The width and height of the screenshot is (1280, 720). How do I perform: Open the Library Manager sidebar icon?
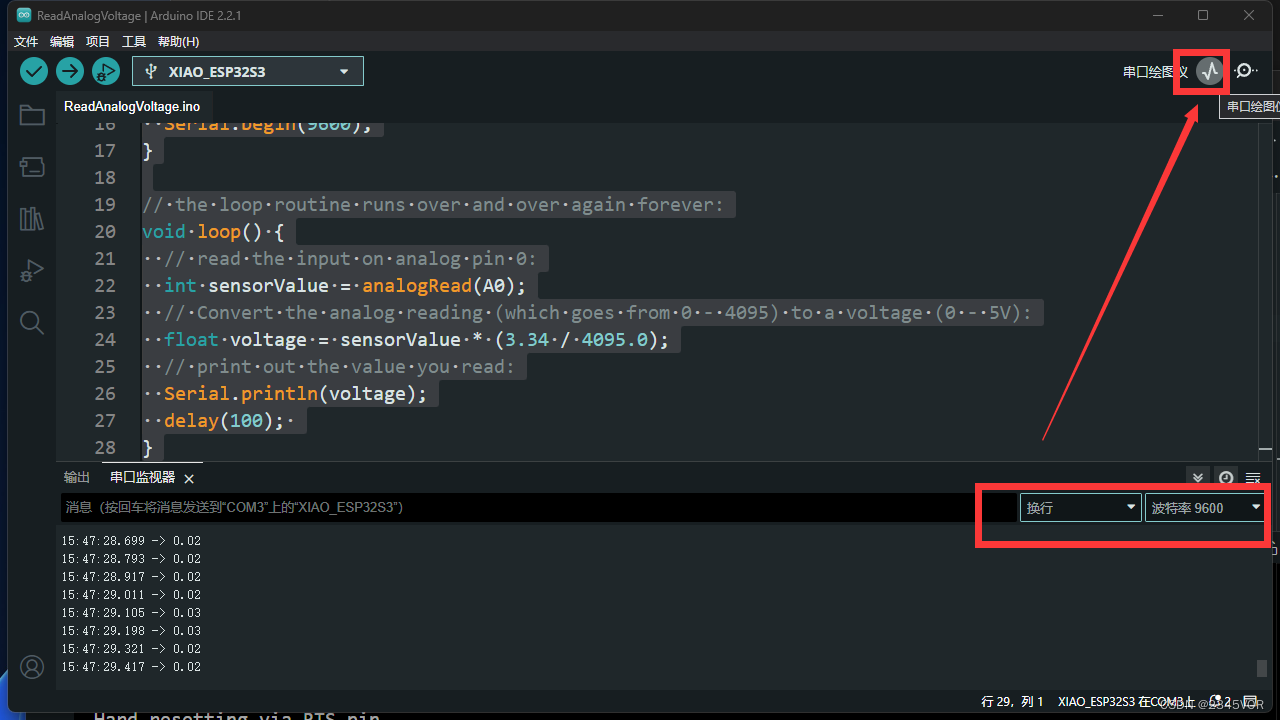point(32,218)
